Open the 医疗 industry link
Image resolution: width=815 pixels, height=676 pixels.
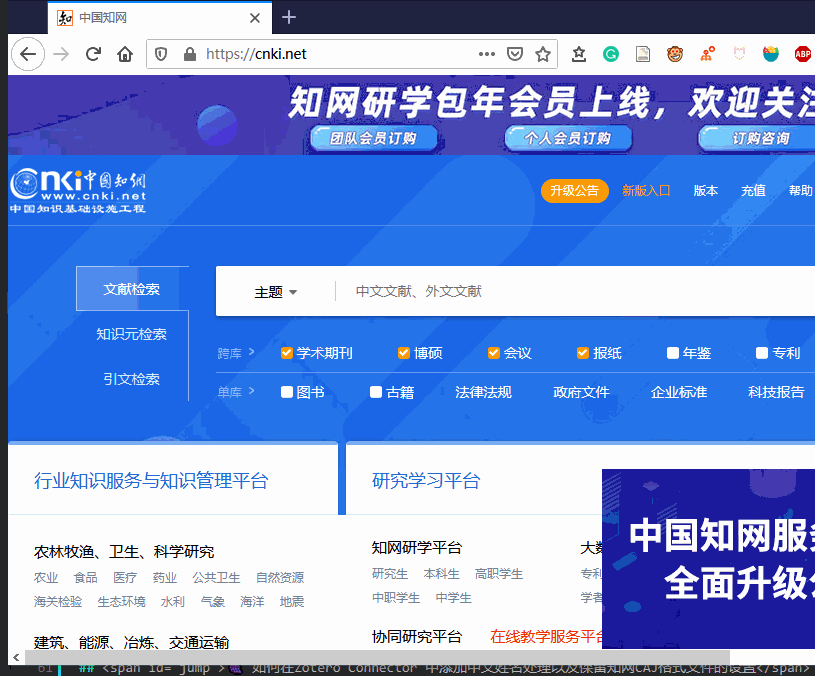[x=125, y=577]
